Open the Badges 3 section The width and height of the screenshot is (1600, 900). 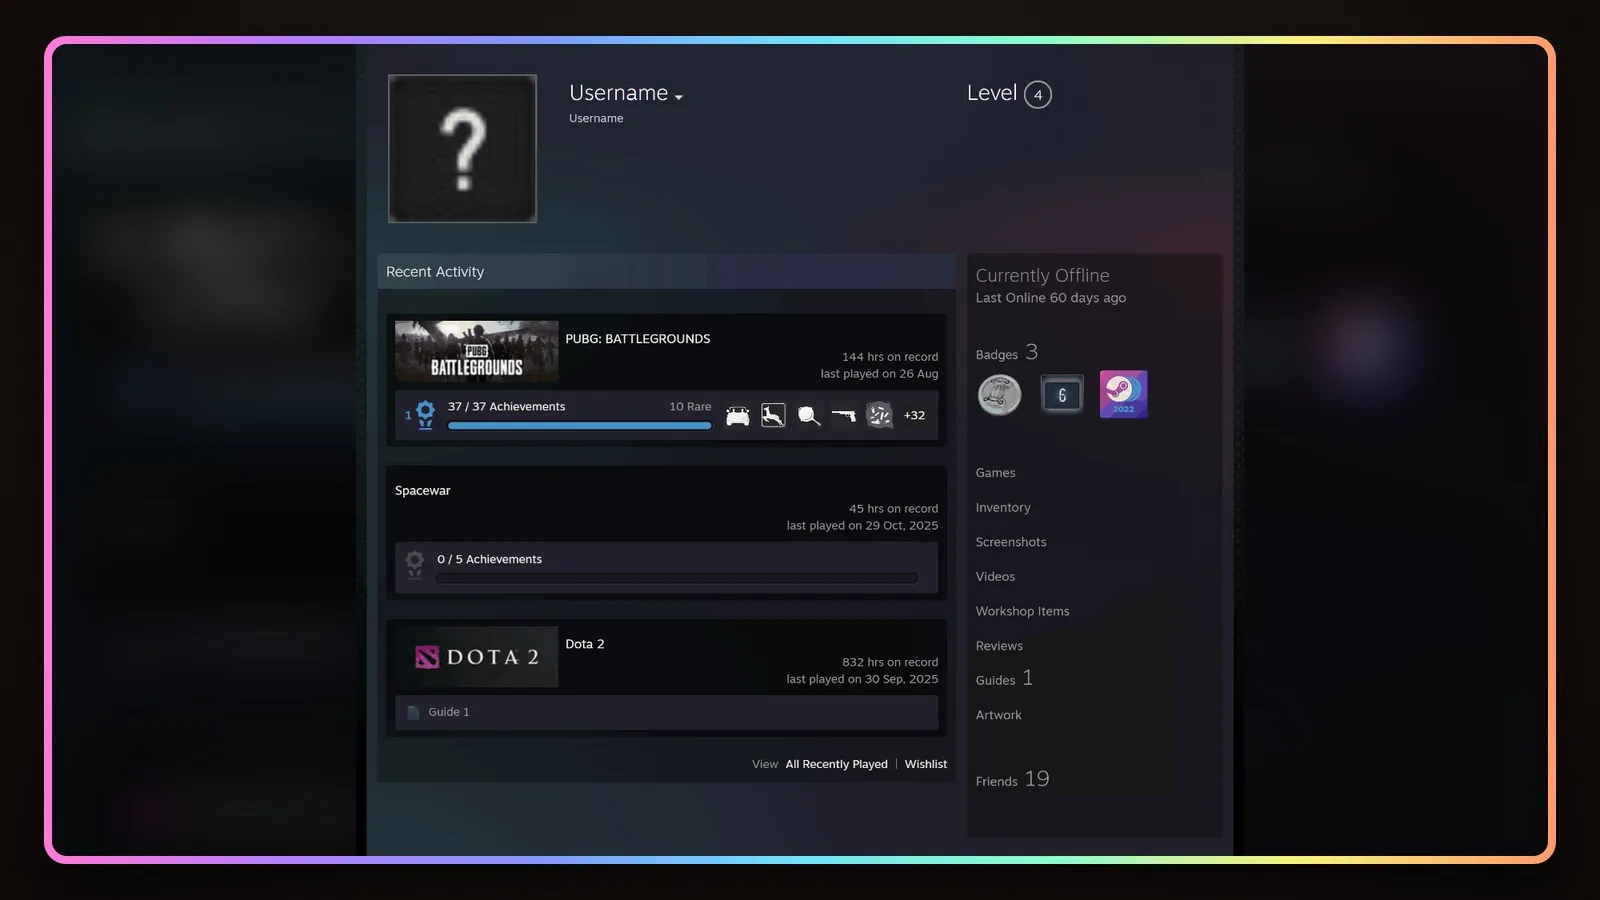(x=1007, y=353)
